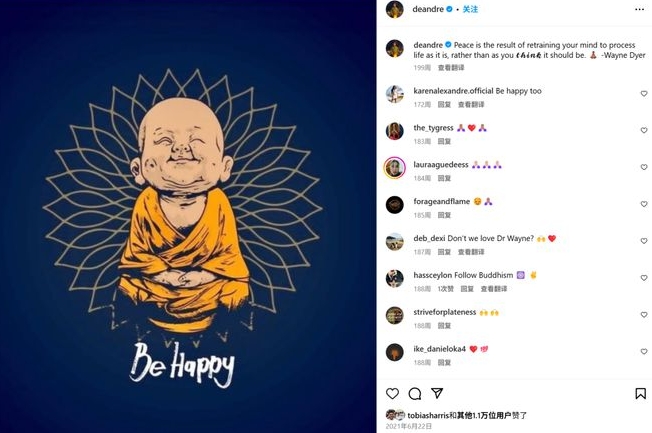The width and height of the screenshot is (652, 433).
Task: Like the post with the heart icon
Action: point(392,393)
